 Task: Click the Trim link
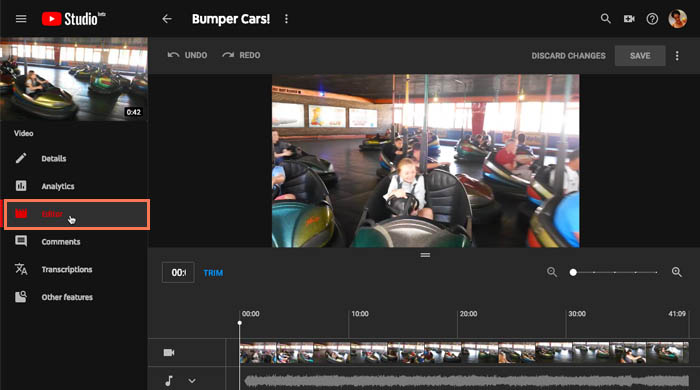tap(213, 273)
